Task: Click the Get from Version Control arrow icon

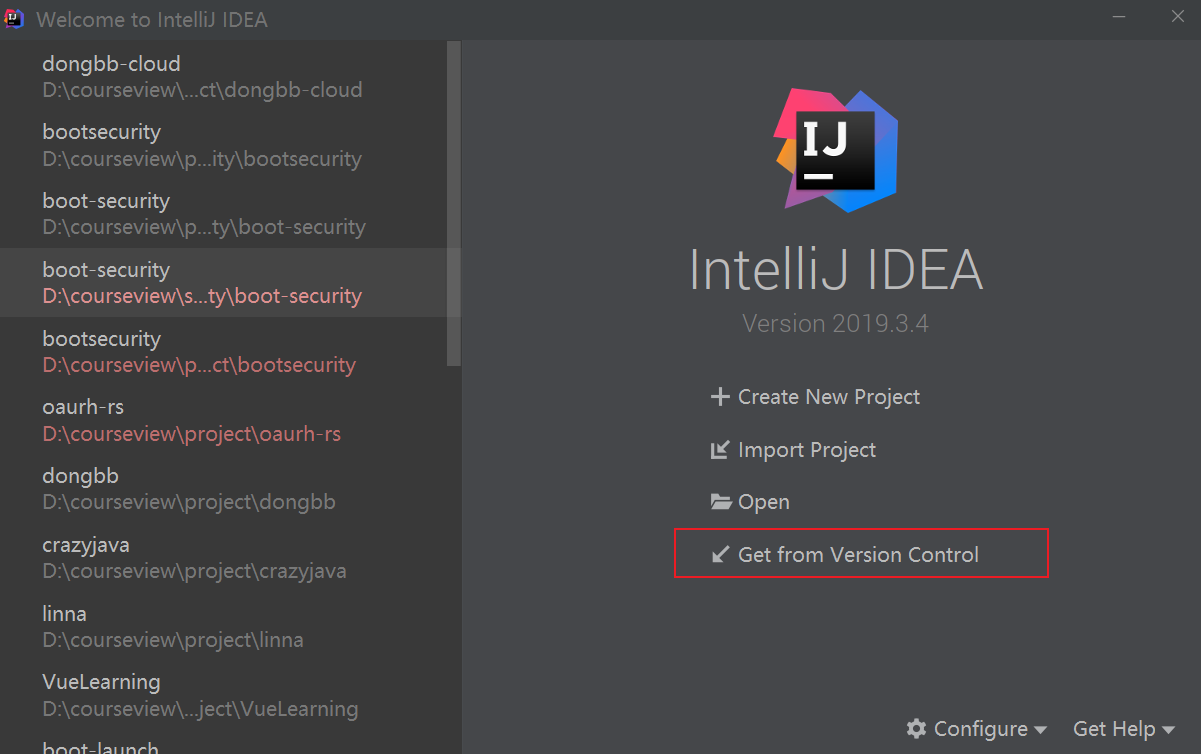Action: click(x=720, y=554)
